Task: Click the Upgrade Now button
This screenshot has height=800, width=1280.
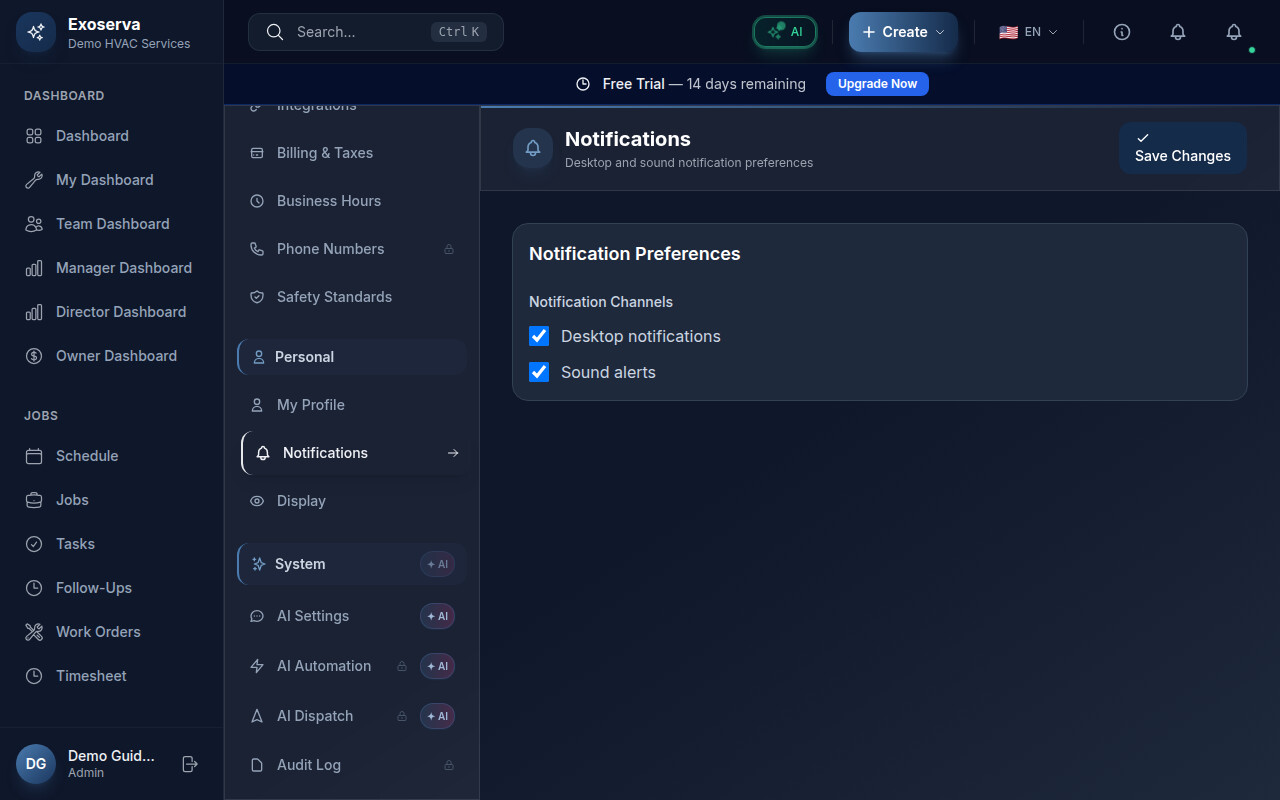Action: (877, 84)
